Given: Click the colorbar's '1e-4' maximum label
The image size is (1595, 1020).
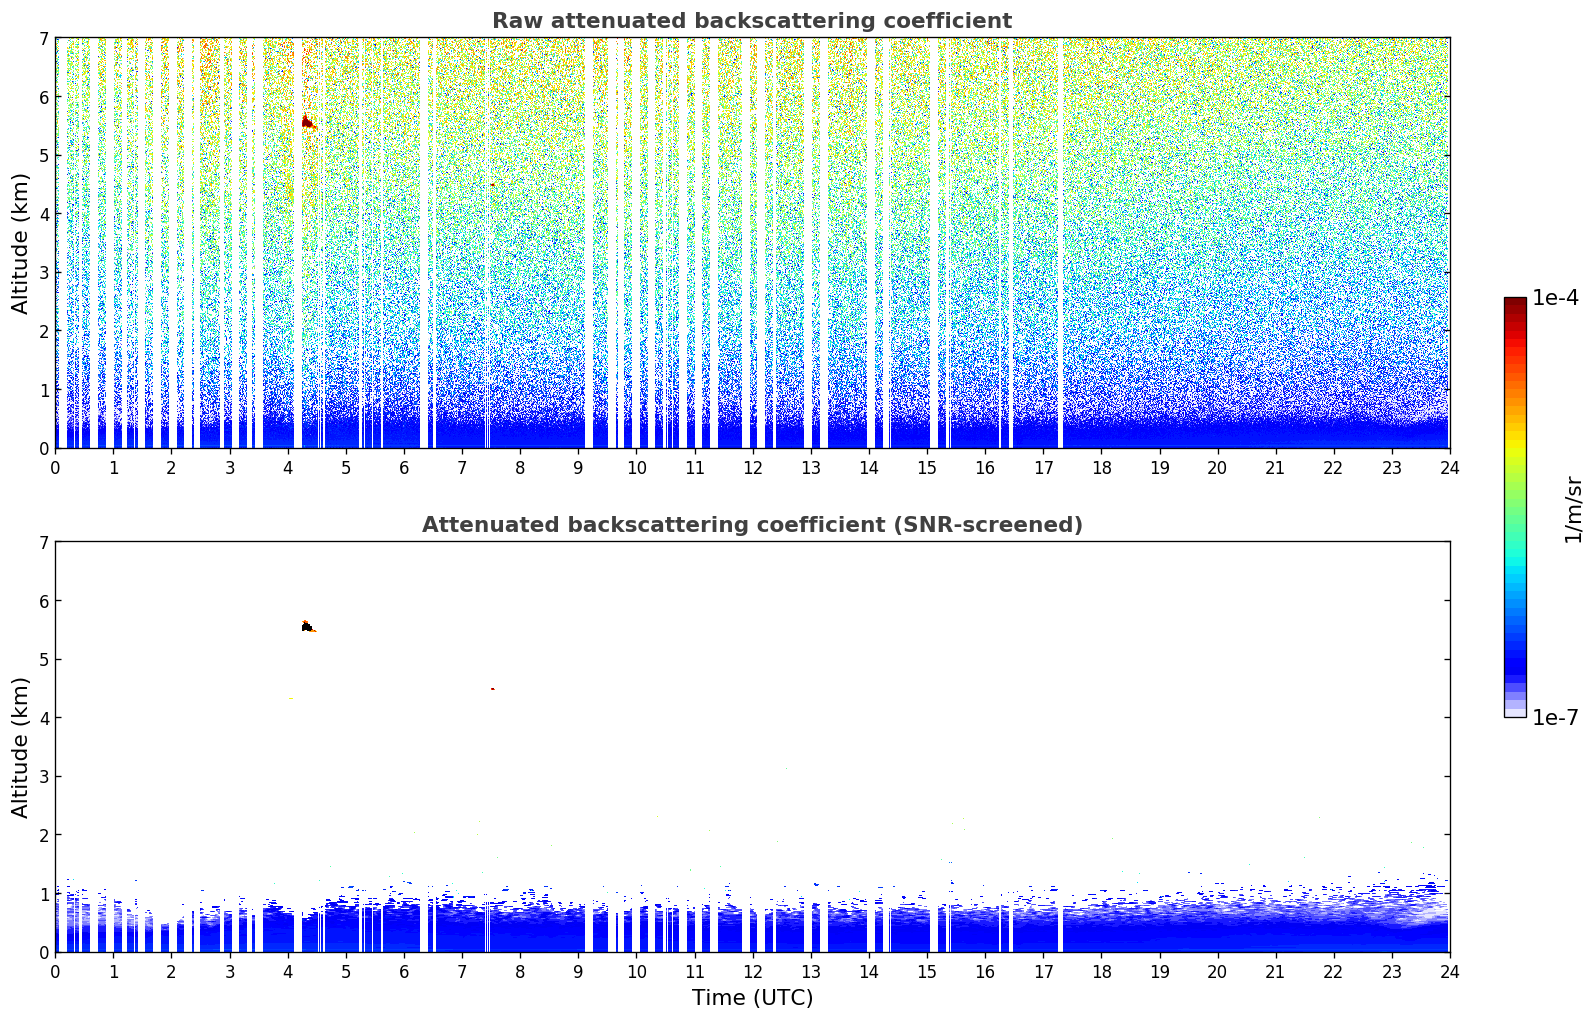Looking at the screenshot, I should click(1555, 298).
